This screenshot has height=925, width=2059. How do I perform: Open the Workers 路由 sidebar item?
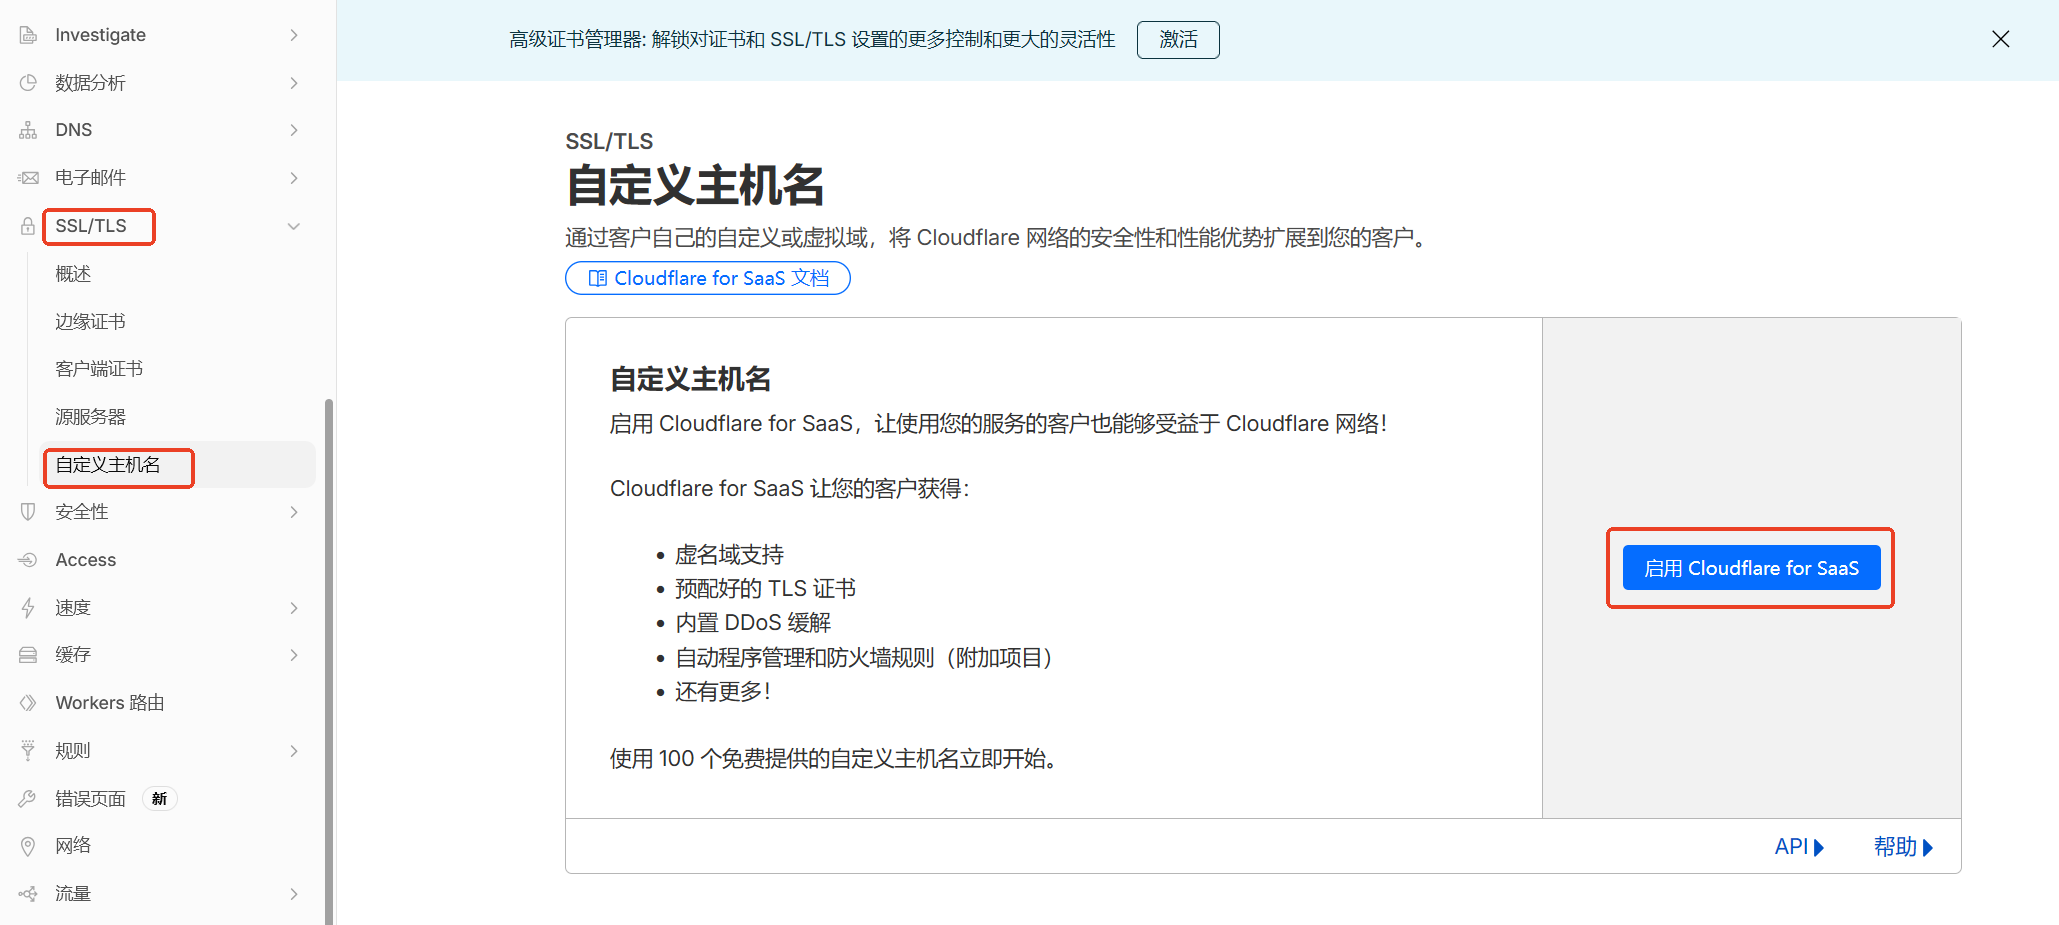tap(110, 703)
